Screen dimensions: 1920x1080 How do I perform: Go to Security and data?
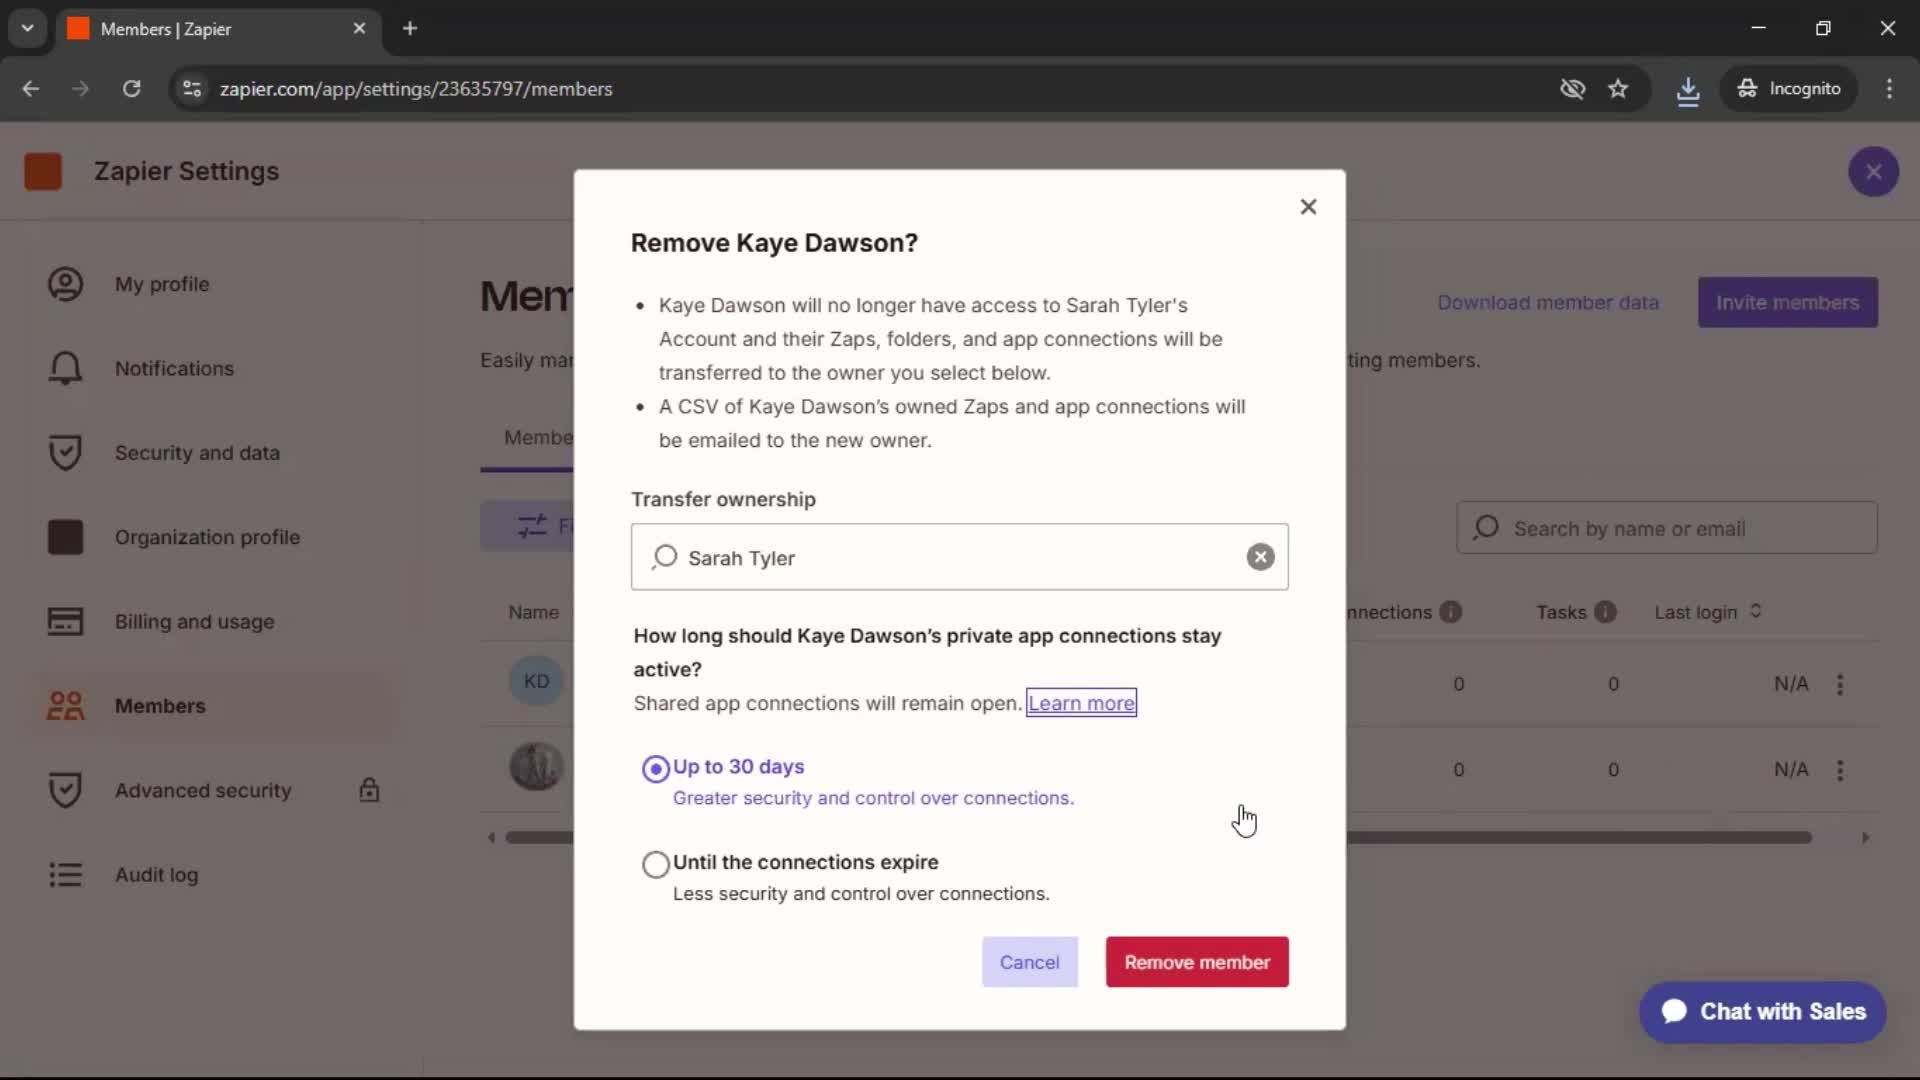pos(197,453)
